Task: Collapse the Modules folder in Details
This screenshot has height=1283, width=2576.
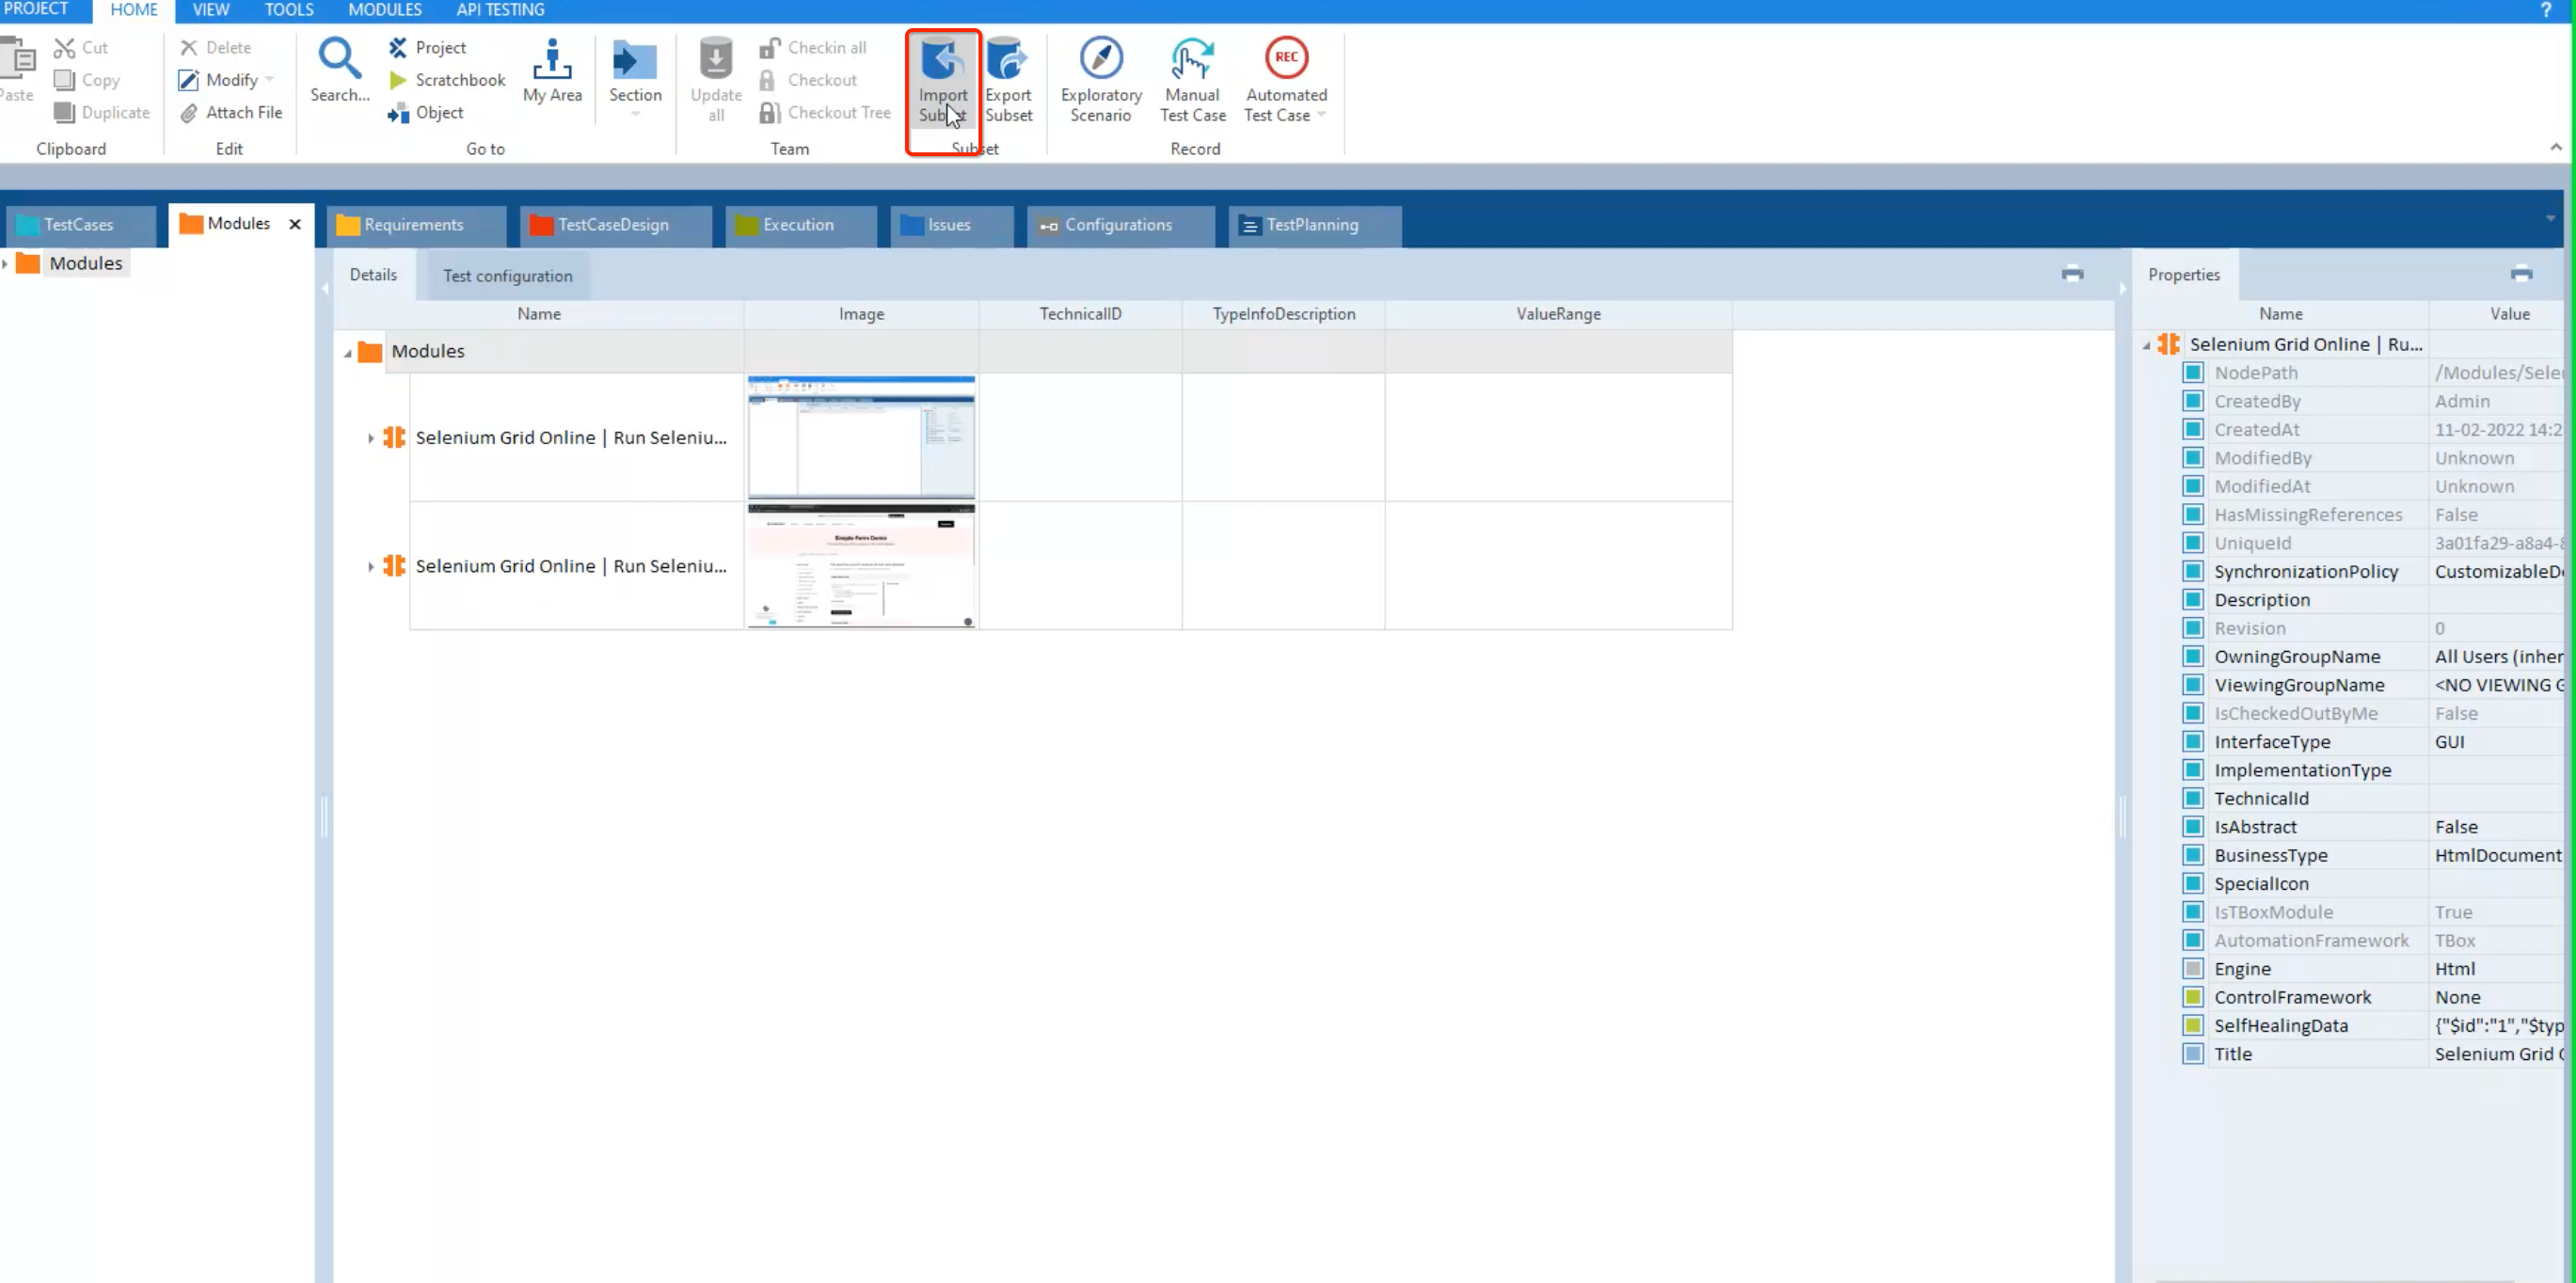Action: click(x=348, y=353)
